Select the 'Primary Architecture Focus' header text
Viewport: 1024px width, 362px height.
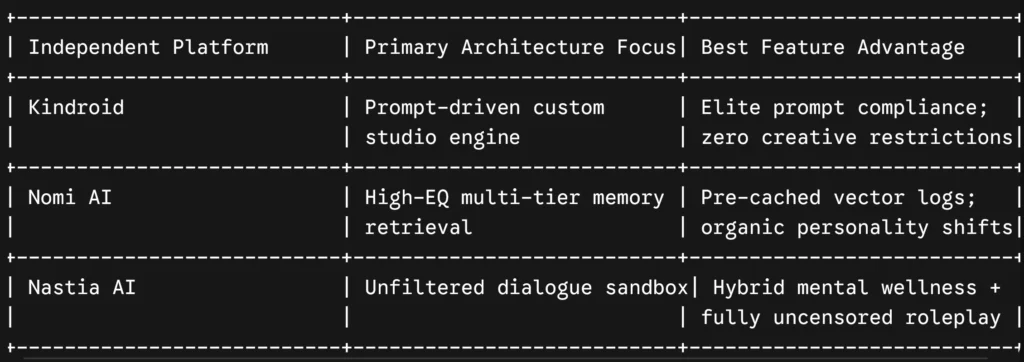(520, 48)
